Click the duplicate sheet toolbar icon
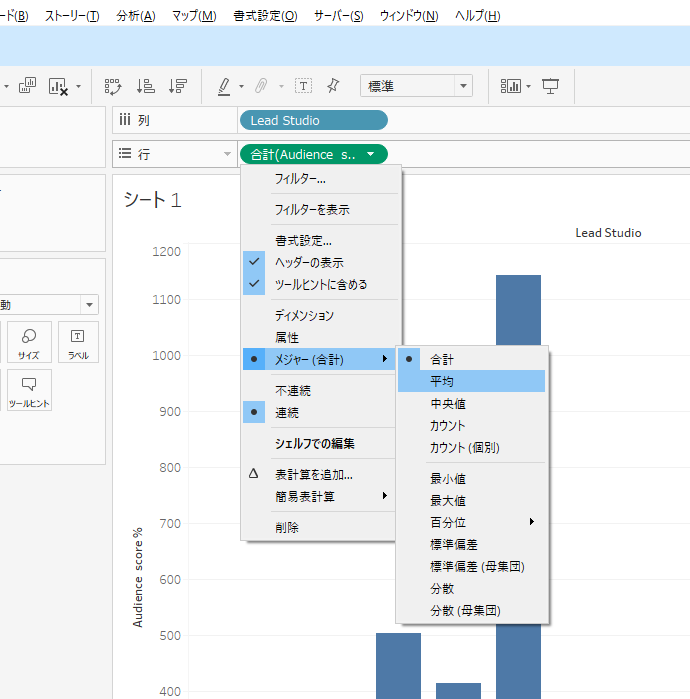690x699 pixels. tap(27, 86)
